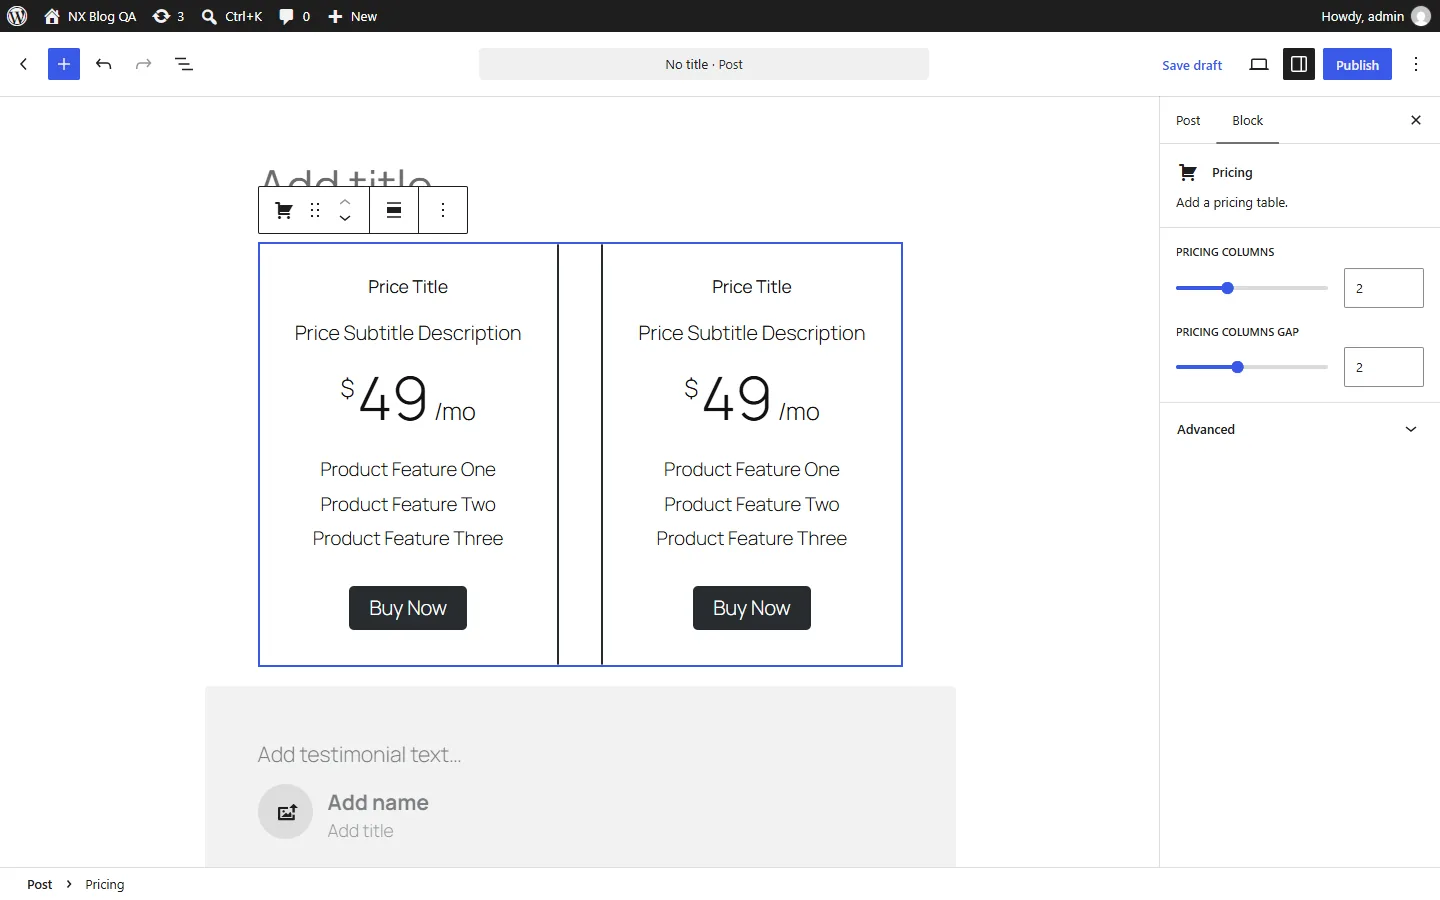The height and width of the screenshot is (900, 1440).
Task: Open the updates indicator showing 3
Action: (168, 16)
